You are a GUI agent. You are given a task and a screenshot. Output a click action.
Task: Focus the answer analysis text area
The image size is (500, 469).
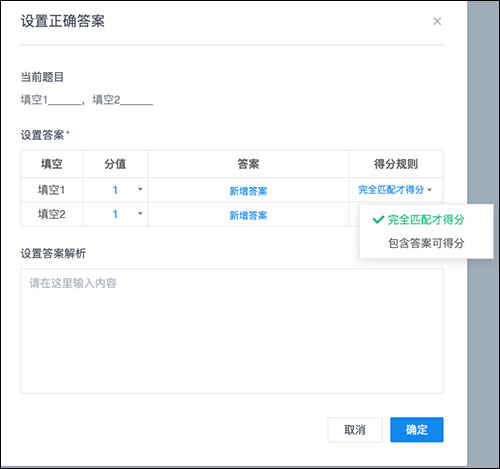(232, 331)
